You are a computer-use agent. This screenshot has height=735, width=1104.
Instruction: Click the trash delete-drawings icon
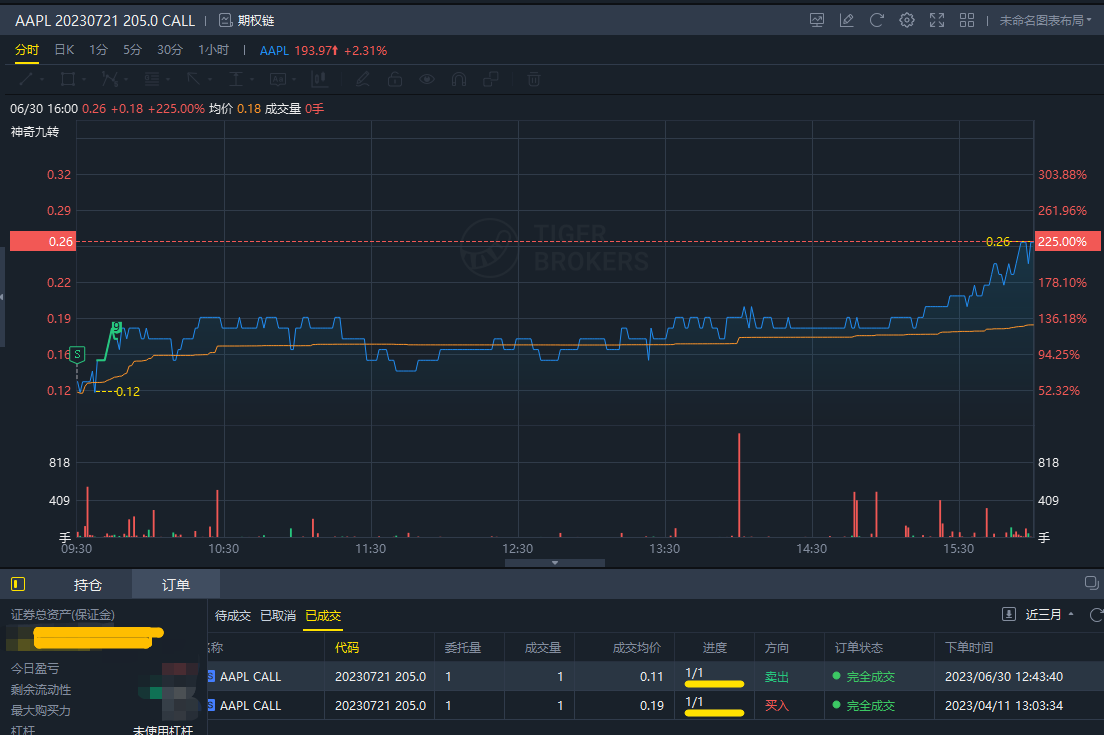pyautogui.click(x=535, y=79)
